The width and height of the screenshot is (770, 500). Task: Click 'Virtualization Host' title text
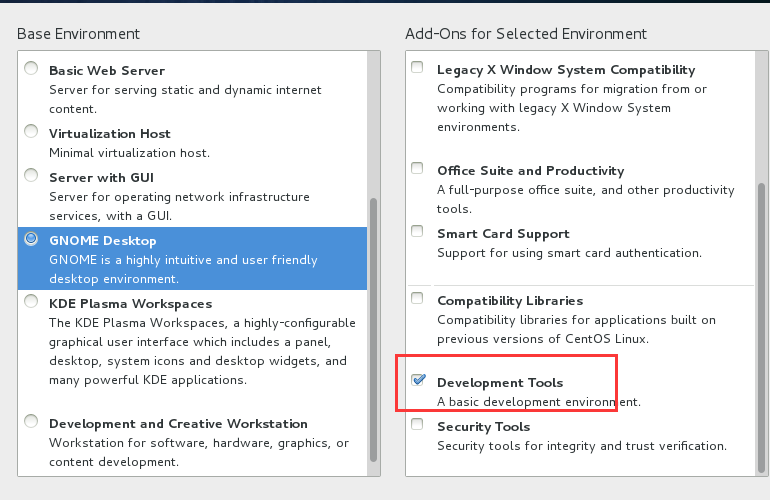110,134
